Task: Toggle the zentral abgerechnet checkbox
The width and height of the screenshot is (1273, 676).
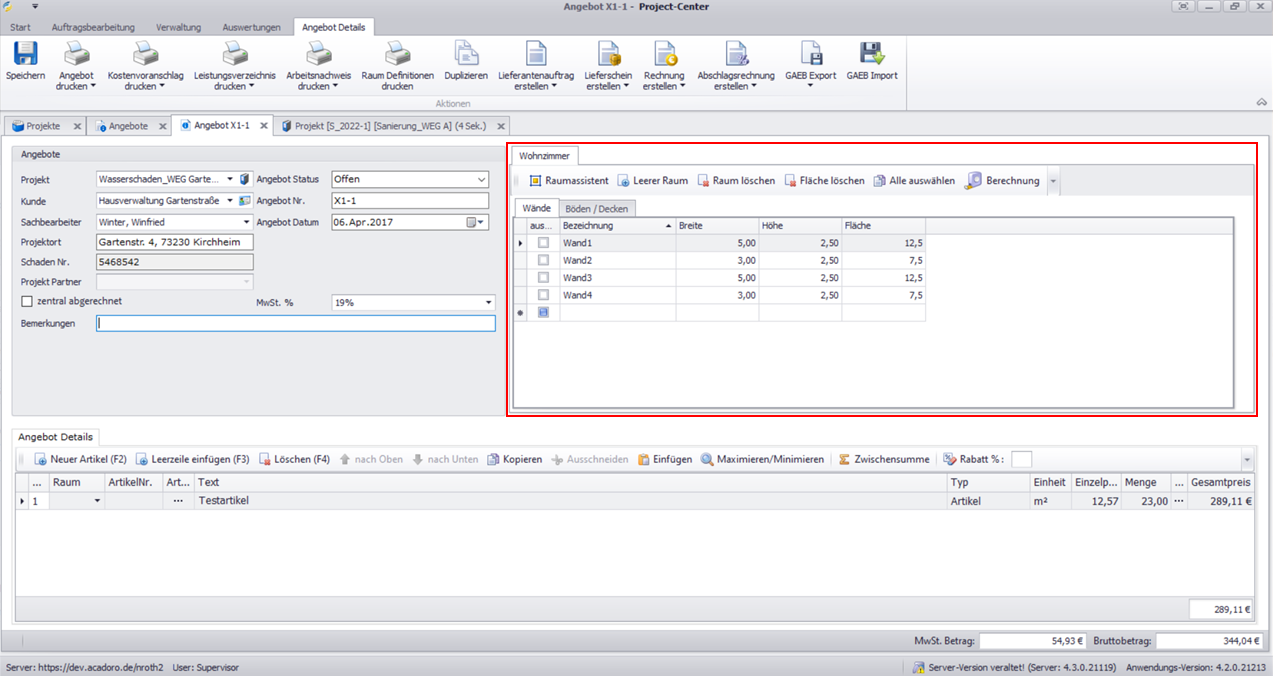Action: (27, 301)
